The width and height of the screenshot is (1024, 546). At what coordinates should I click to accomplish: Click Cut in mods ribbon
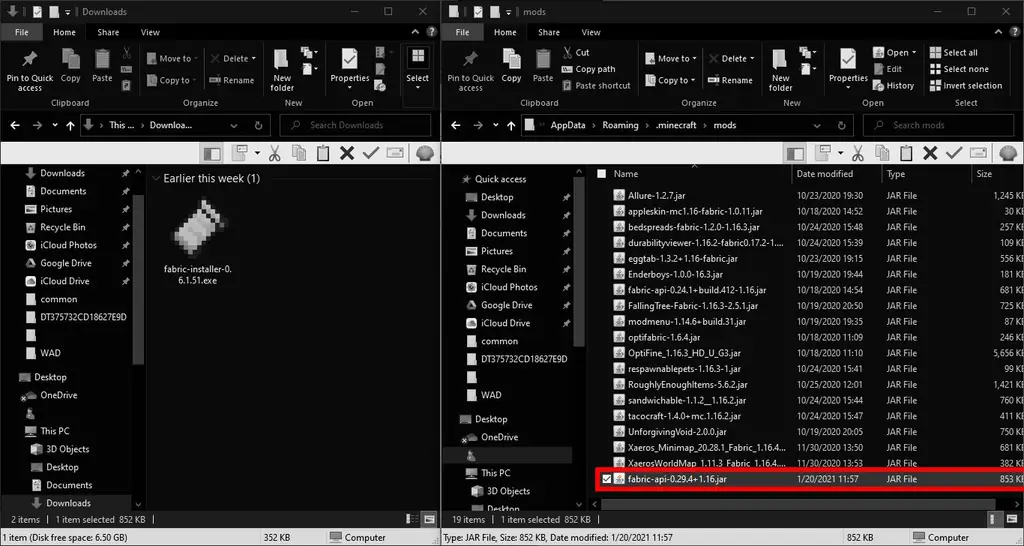coord(575,52)
